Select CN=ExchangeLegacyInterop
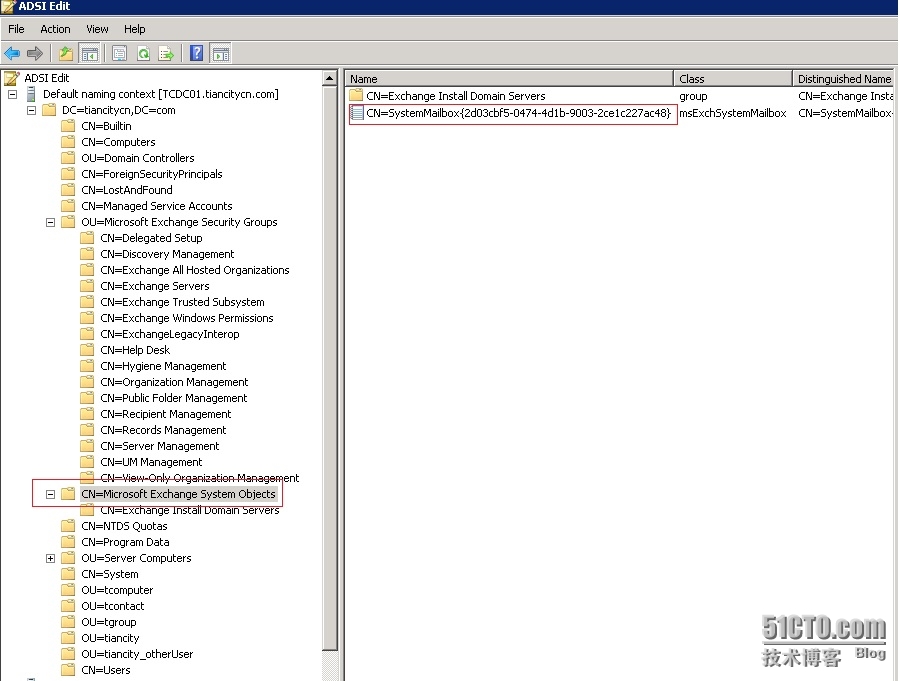 [x=170, y=334]
